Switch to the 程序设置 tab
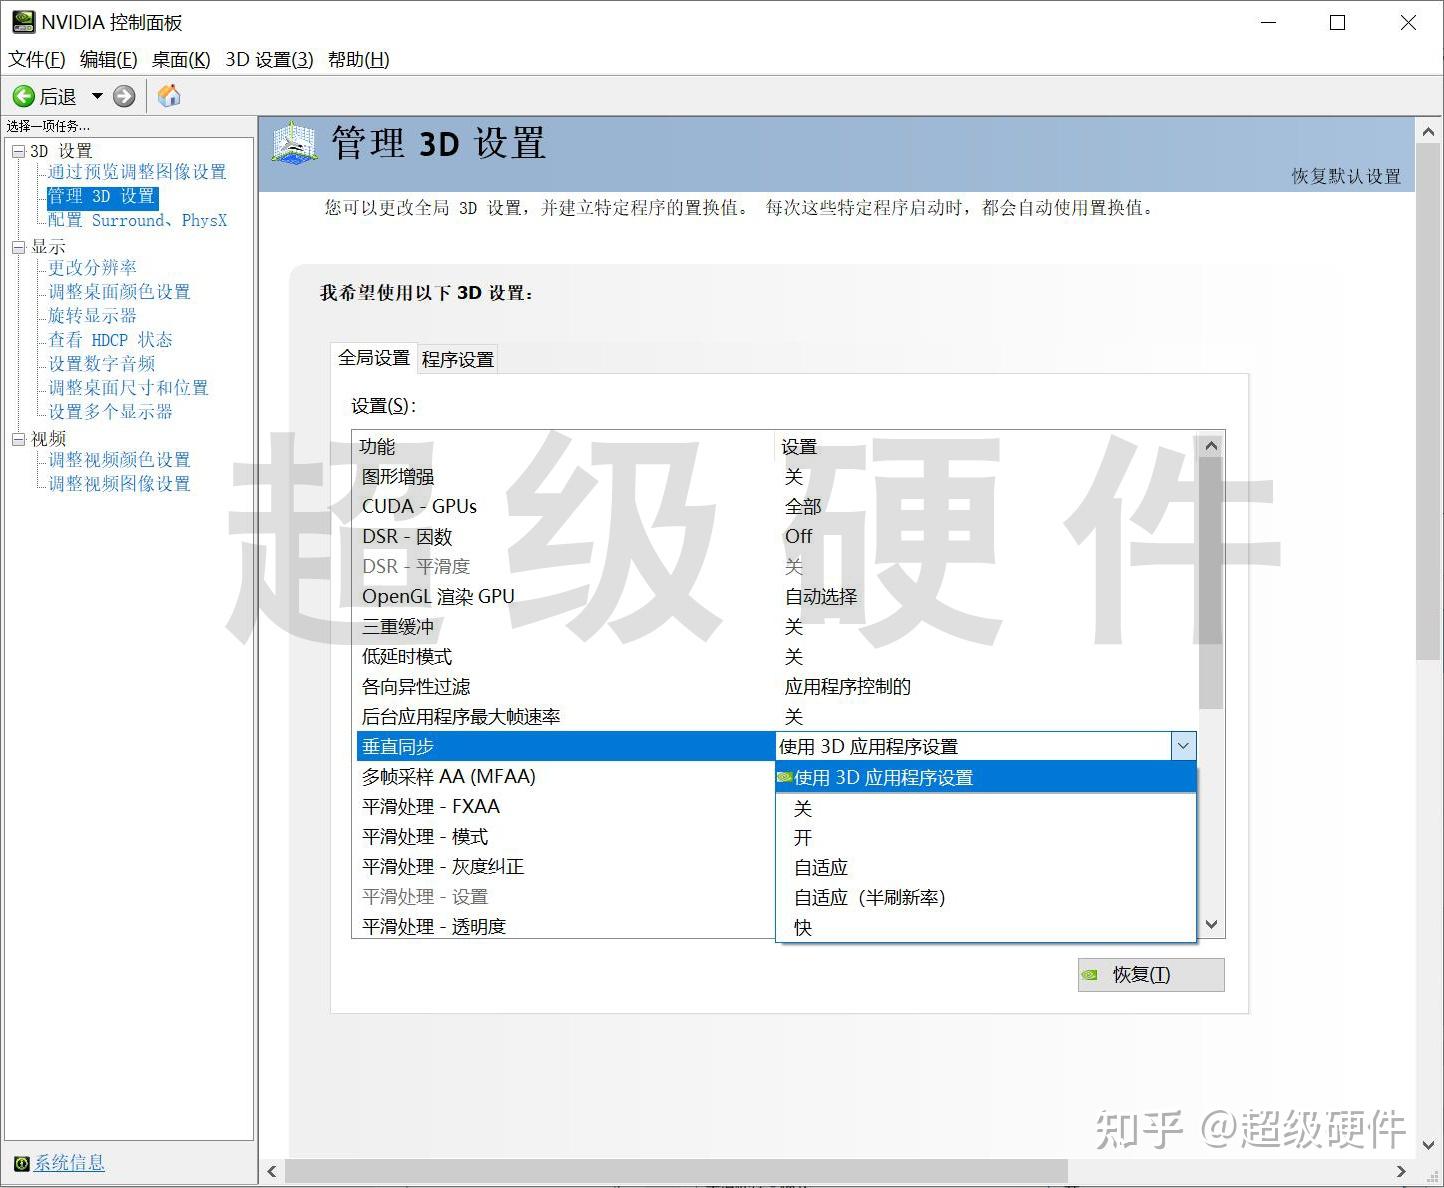The width and height of the screenshot is (1444, 1188). (x=458, y=360)
